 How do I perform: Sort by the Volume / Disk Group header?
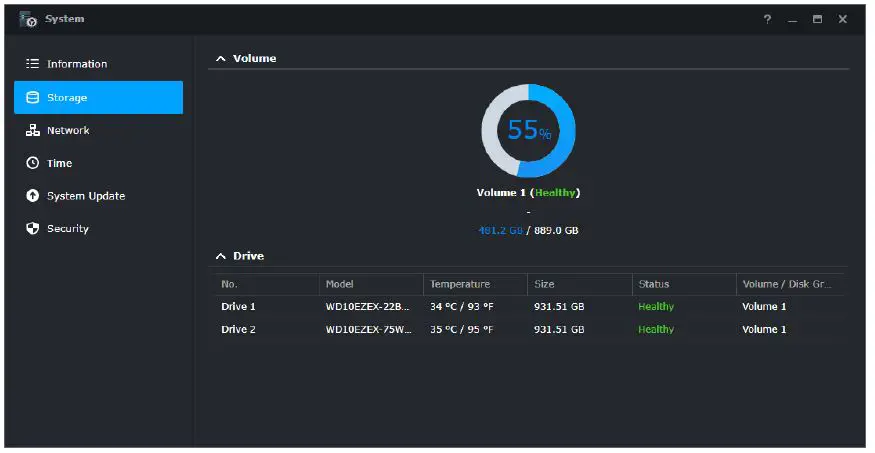point(787,284)
